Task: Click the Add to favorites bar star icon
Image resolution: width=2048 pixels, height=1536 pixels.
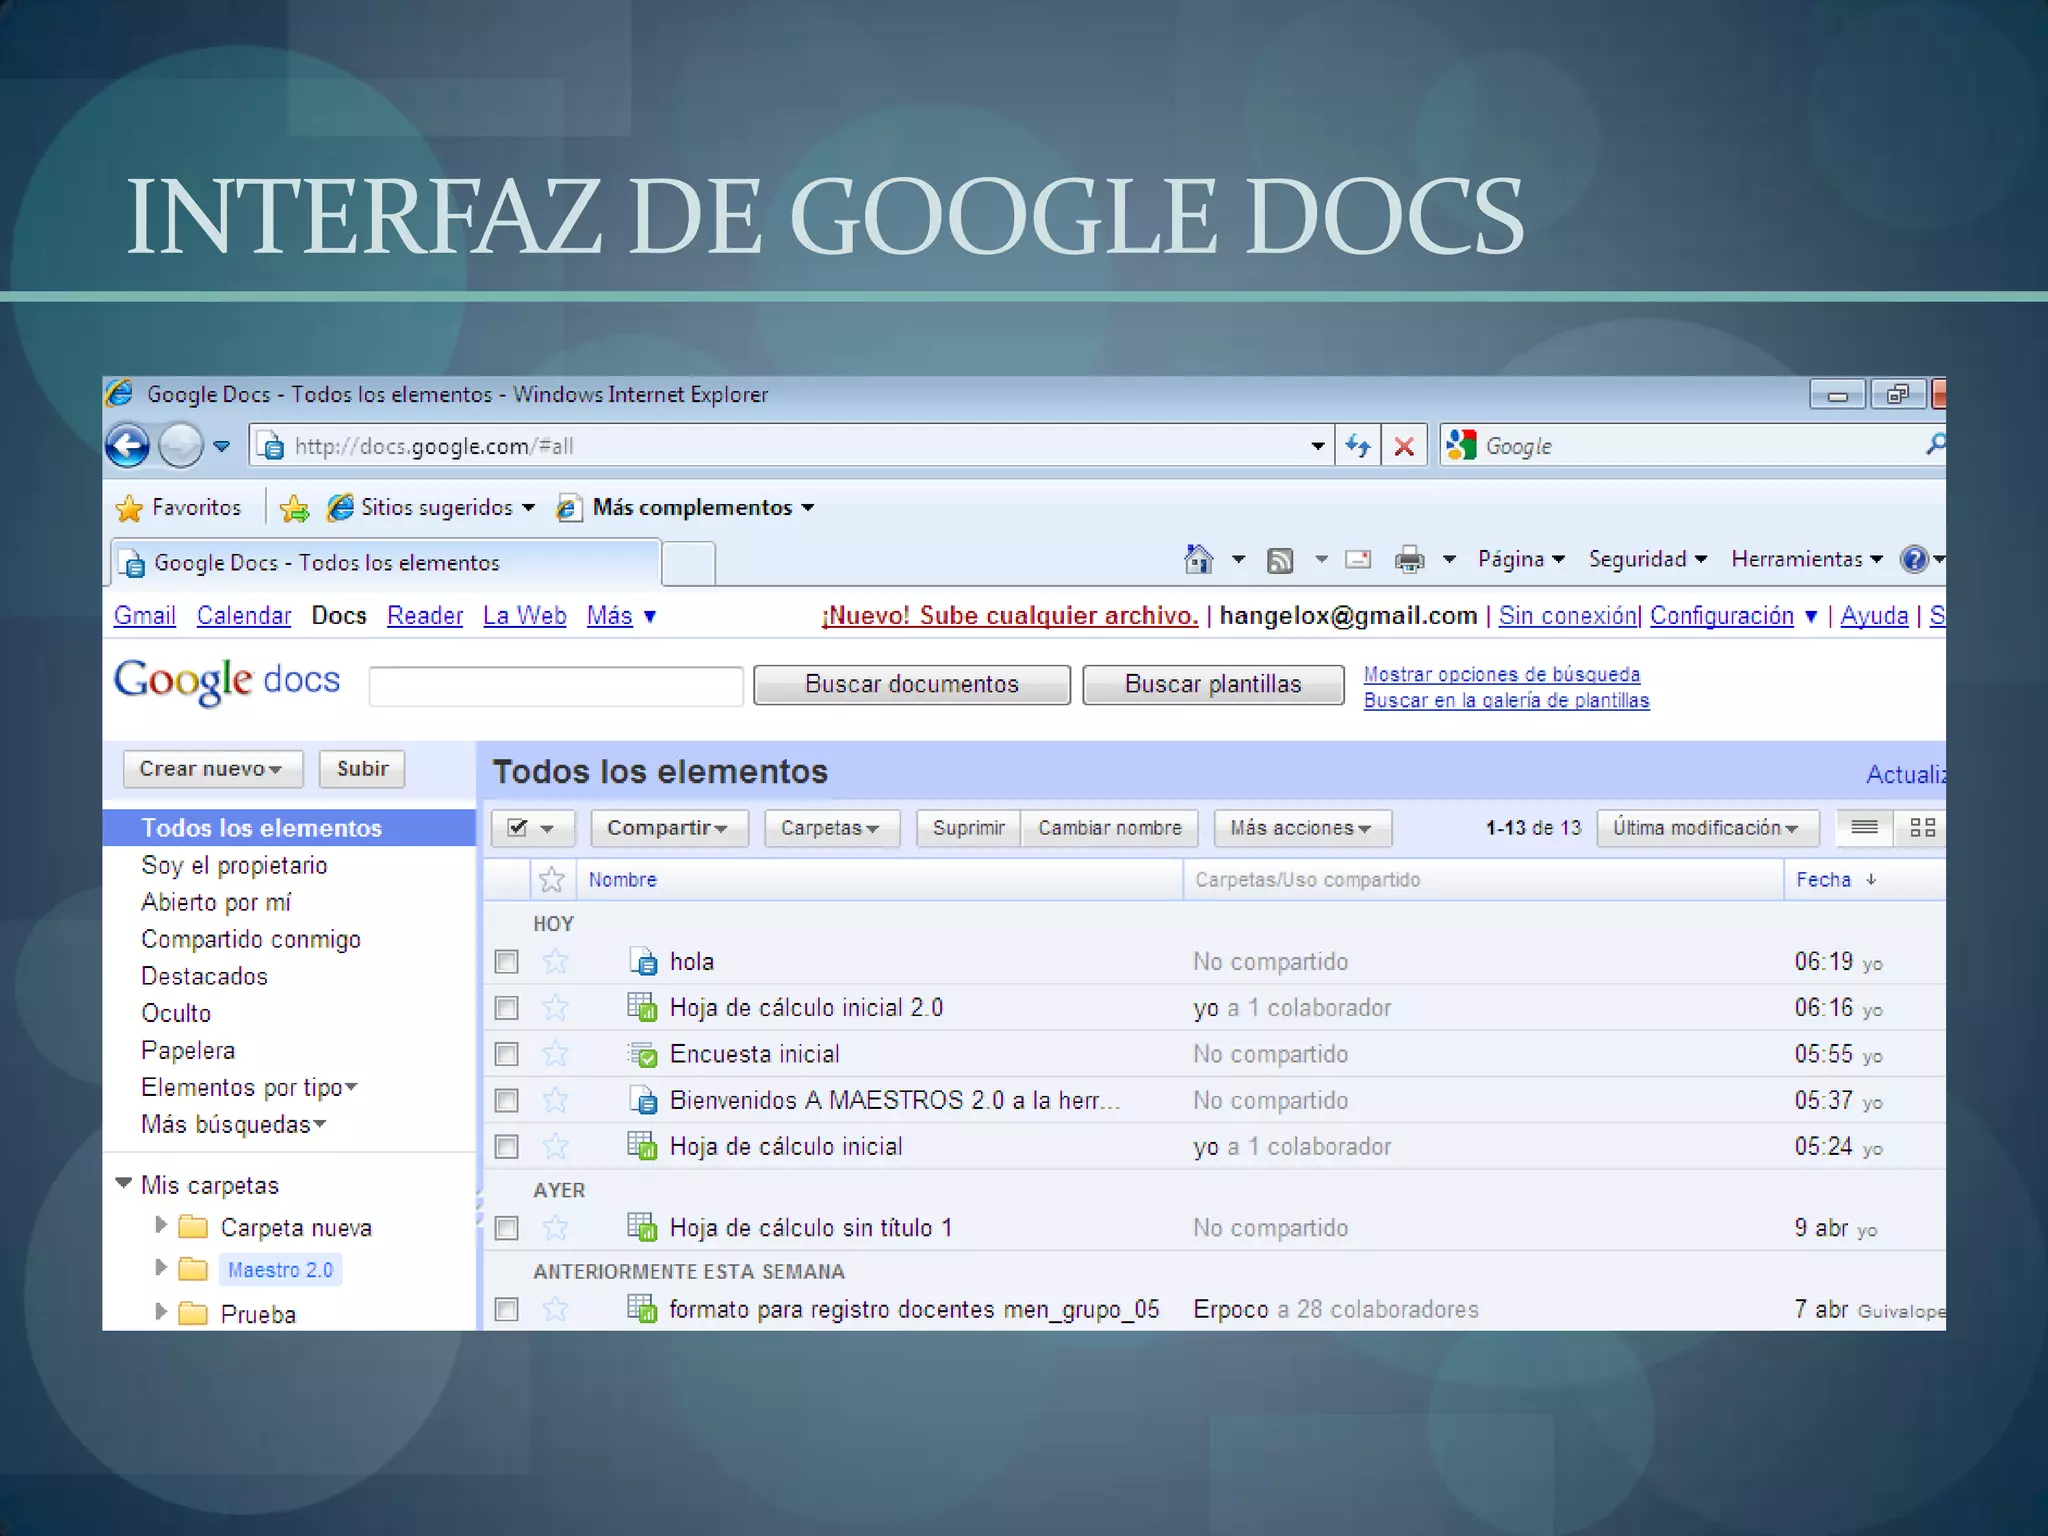Action: (294, 508)
